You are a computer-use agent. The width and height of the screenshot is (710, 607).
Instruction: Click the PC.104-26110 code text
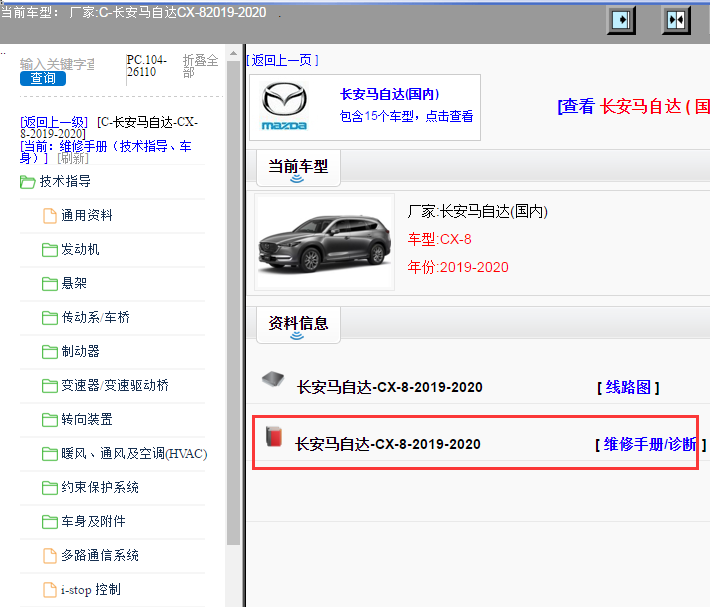147,66
